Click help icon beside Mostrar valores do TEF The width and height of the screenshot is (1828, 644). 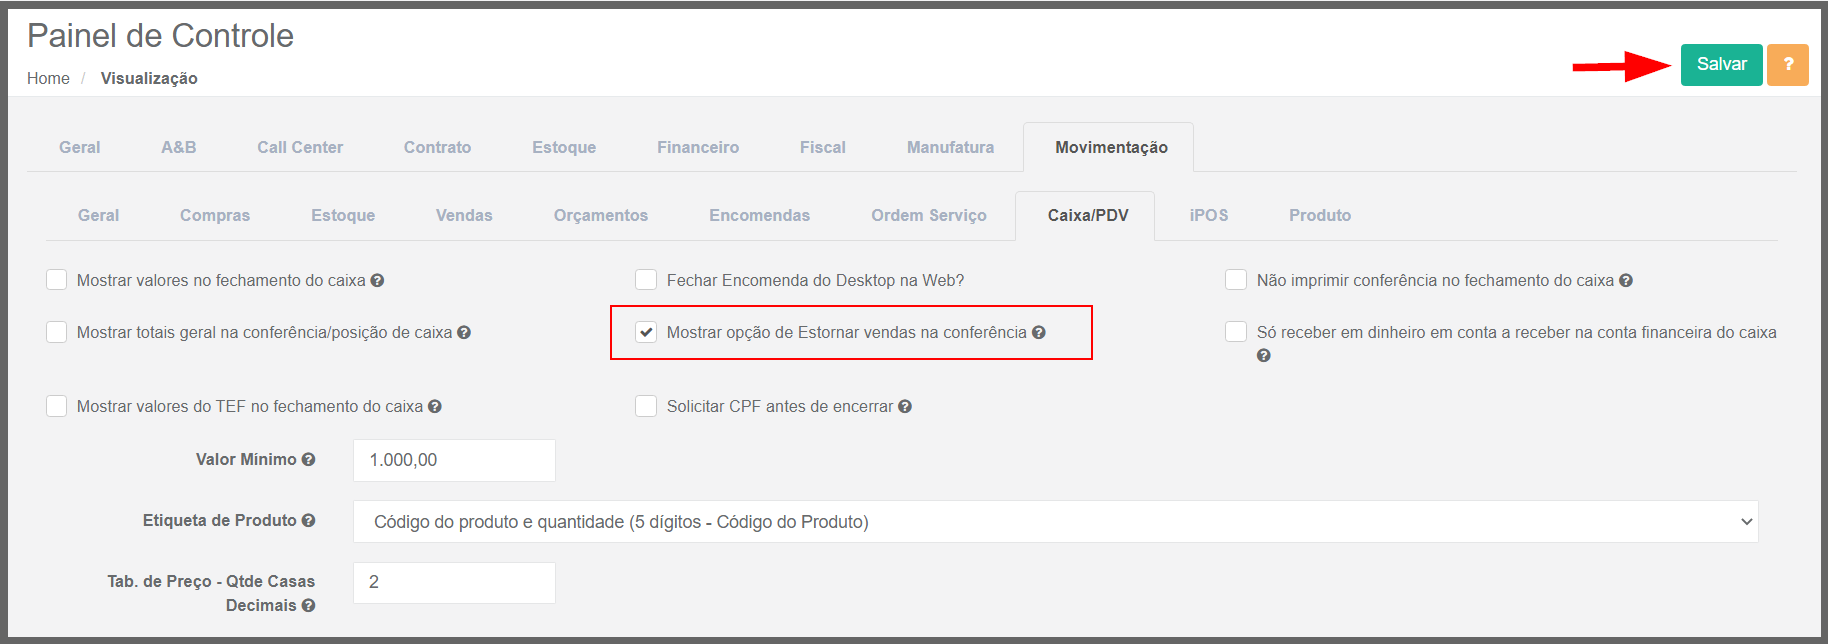click(435, 407)
